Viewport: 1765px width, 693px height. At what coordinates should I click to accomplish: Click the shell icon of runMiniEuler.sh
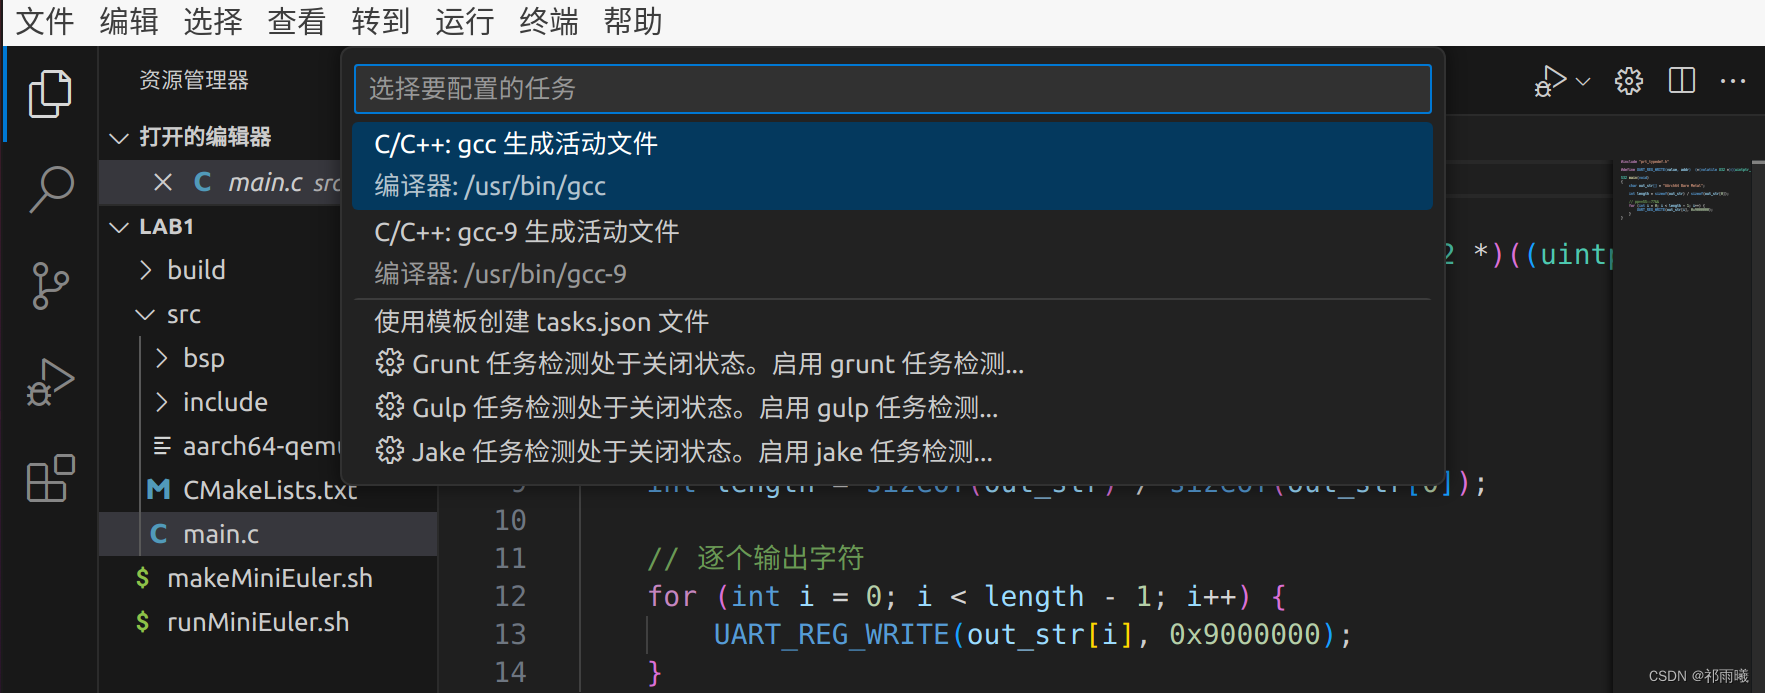pyautogui.click(x=142, y=622)
